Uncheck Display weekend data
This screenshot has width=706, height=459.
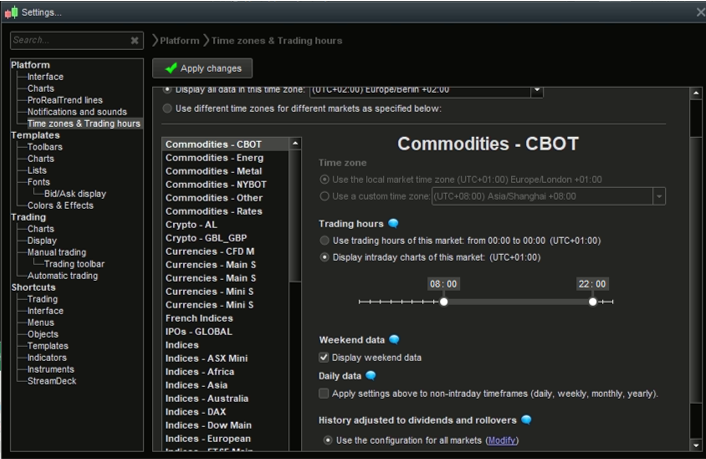click(324, 357)
